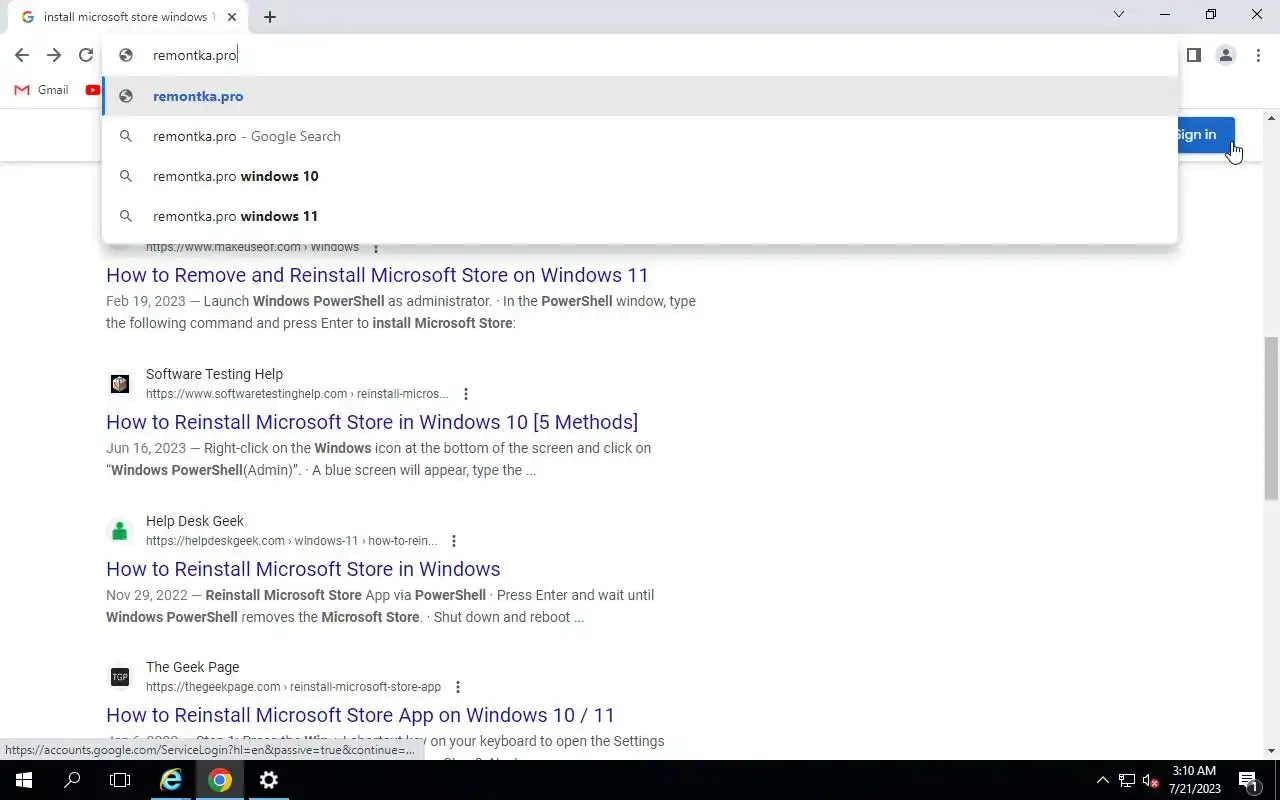Go forward to the next page
The image size is (1280, 800).
[54, 55]
